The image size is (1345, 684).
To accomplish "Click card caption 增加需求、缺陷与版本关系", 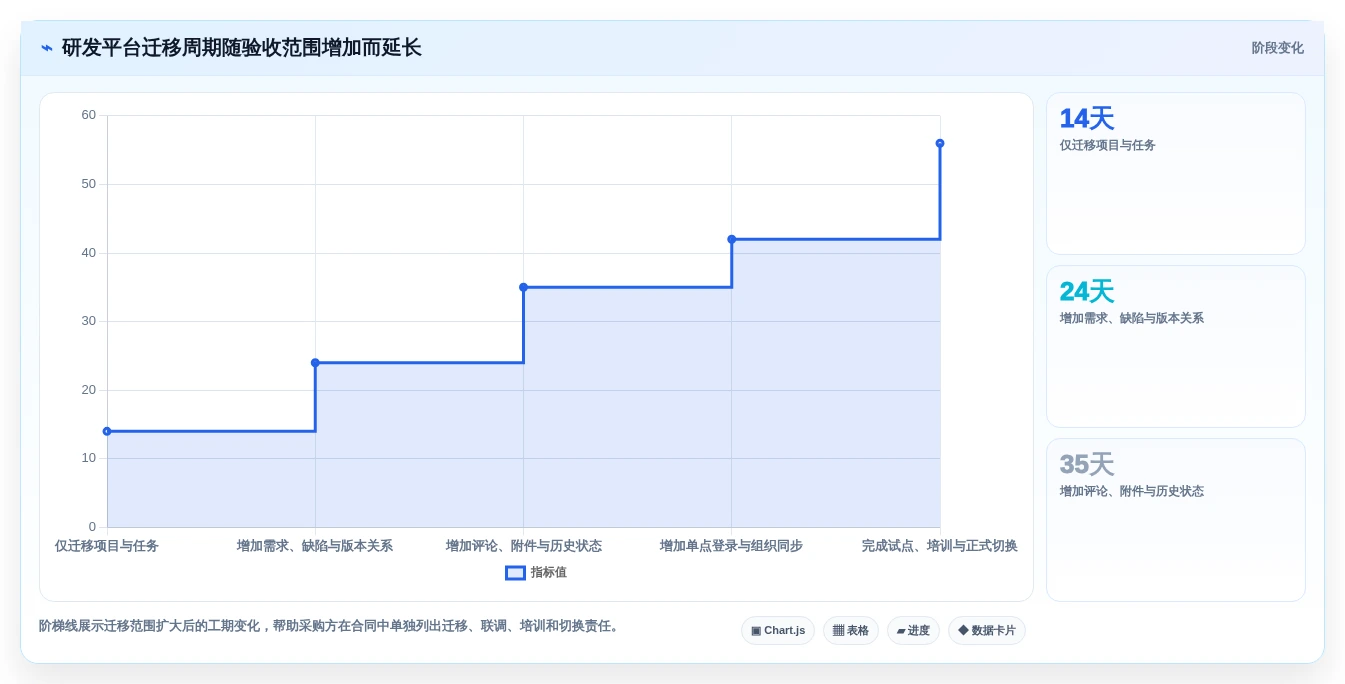I will tap(1132, 318).
